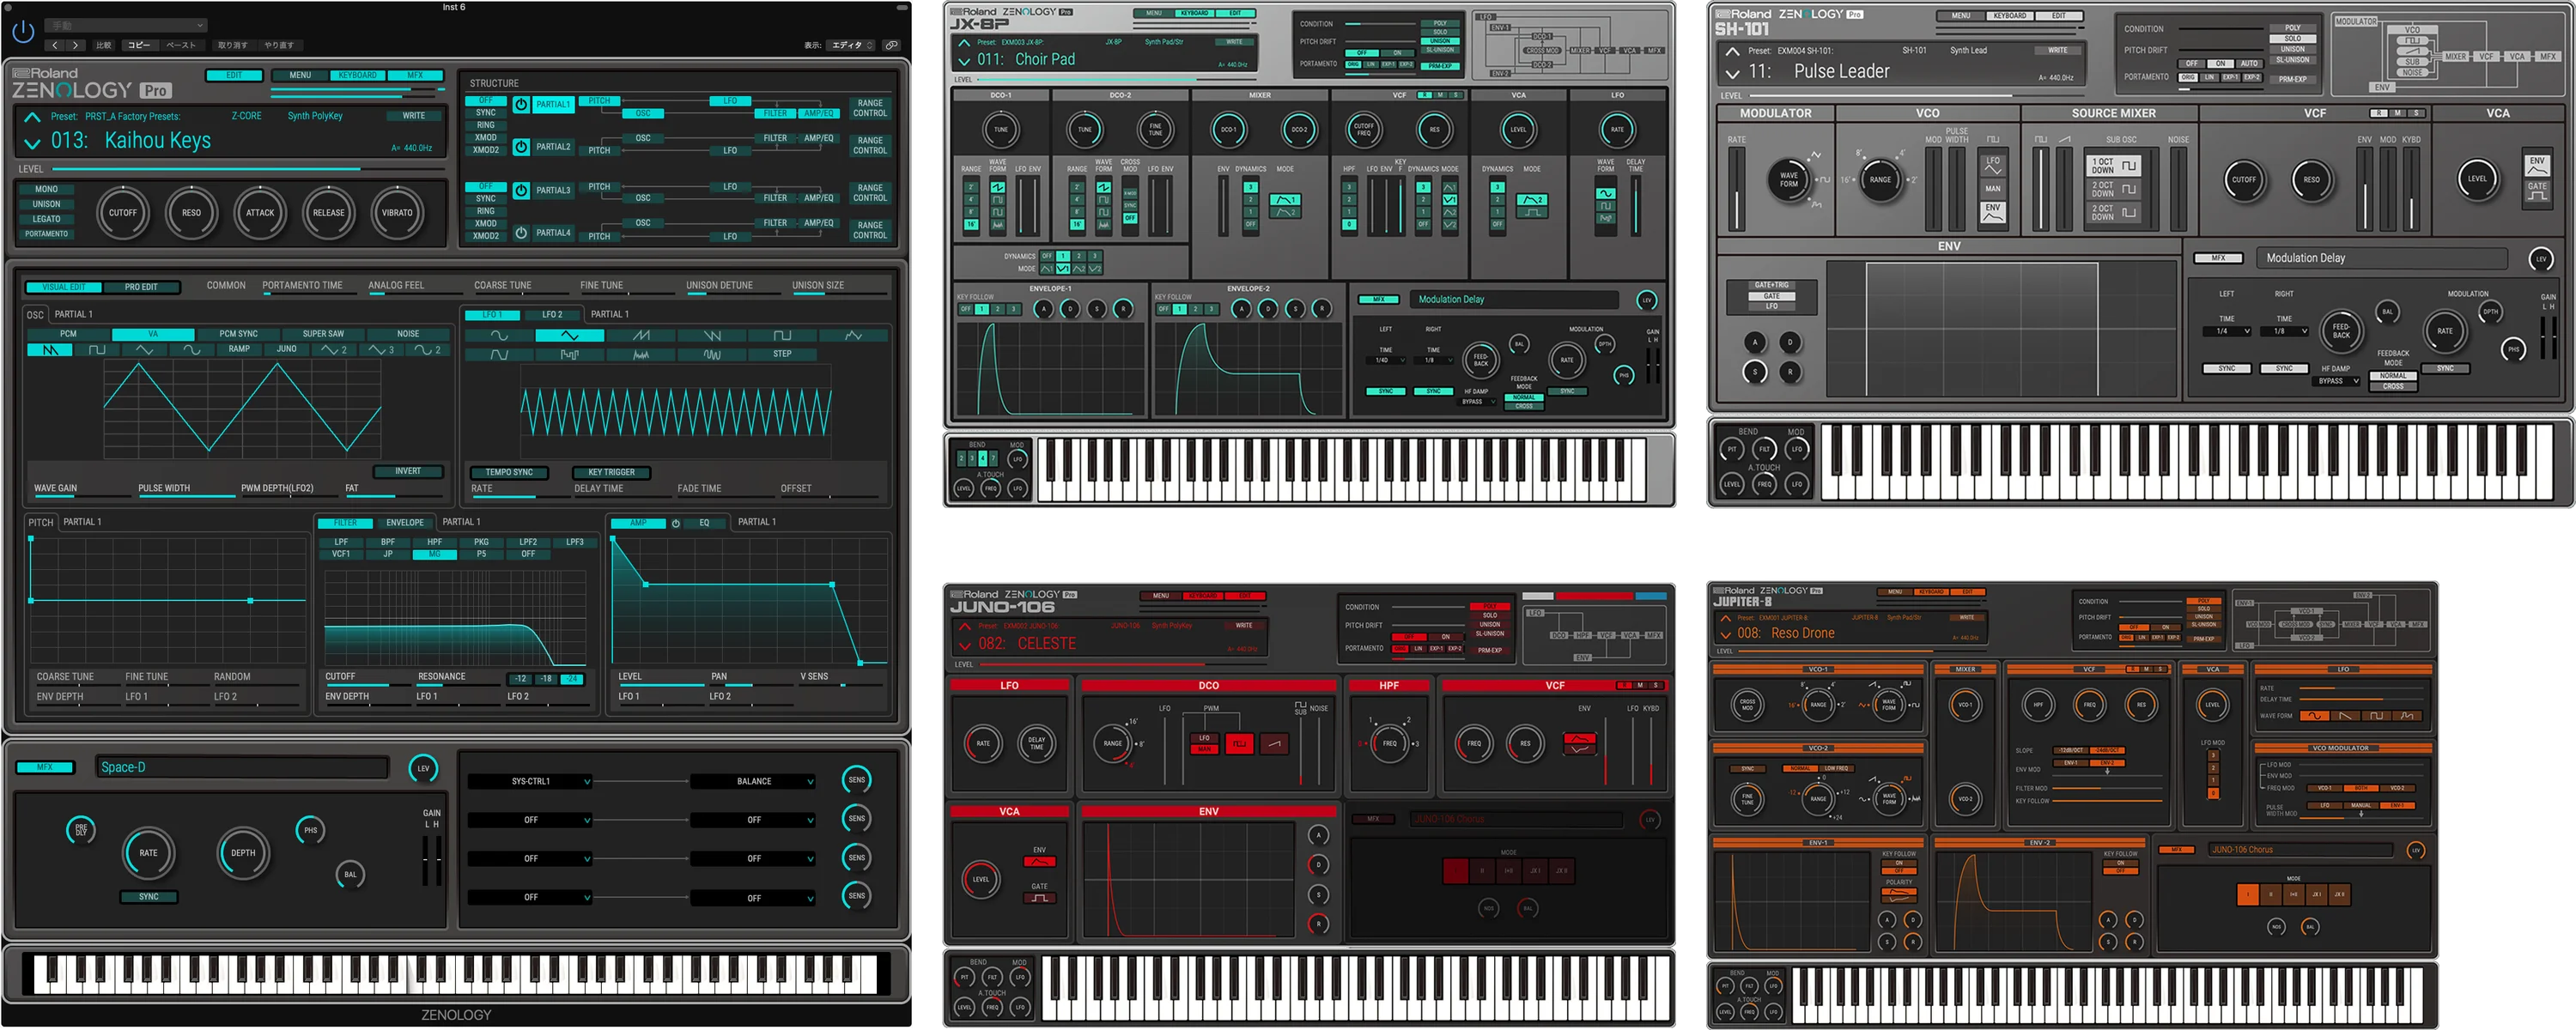Switch to EQ tab in AMP section
The image size is (2576, 1030).
(704, 523)
